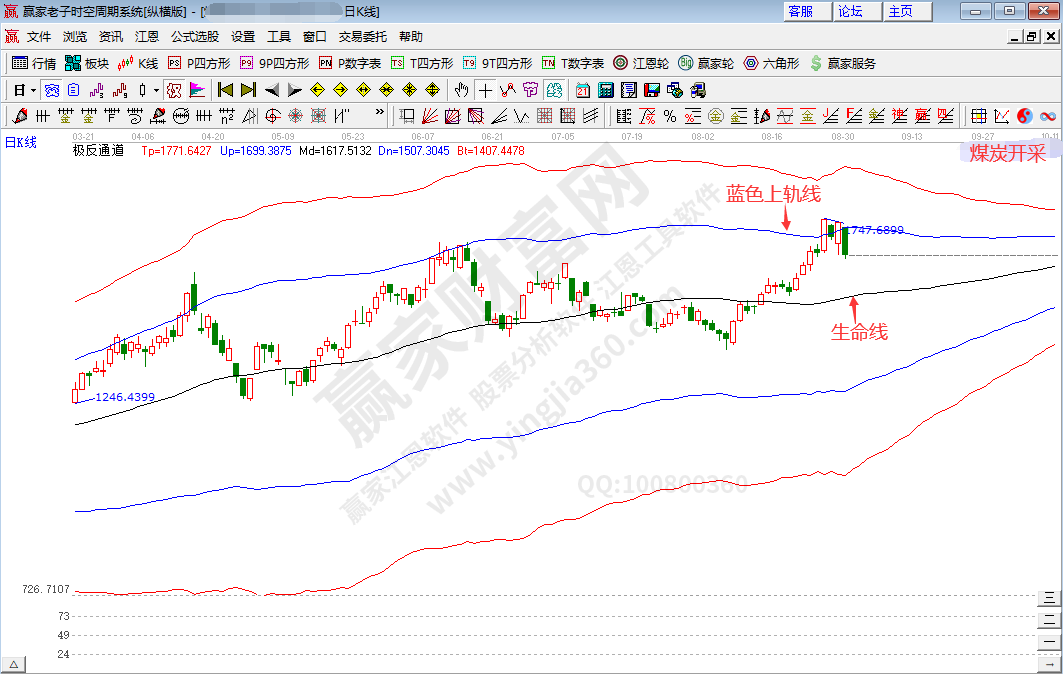
Task: Jump to first bar with skip-to-start icon
Action: (x=225, y=89)
